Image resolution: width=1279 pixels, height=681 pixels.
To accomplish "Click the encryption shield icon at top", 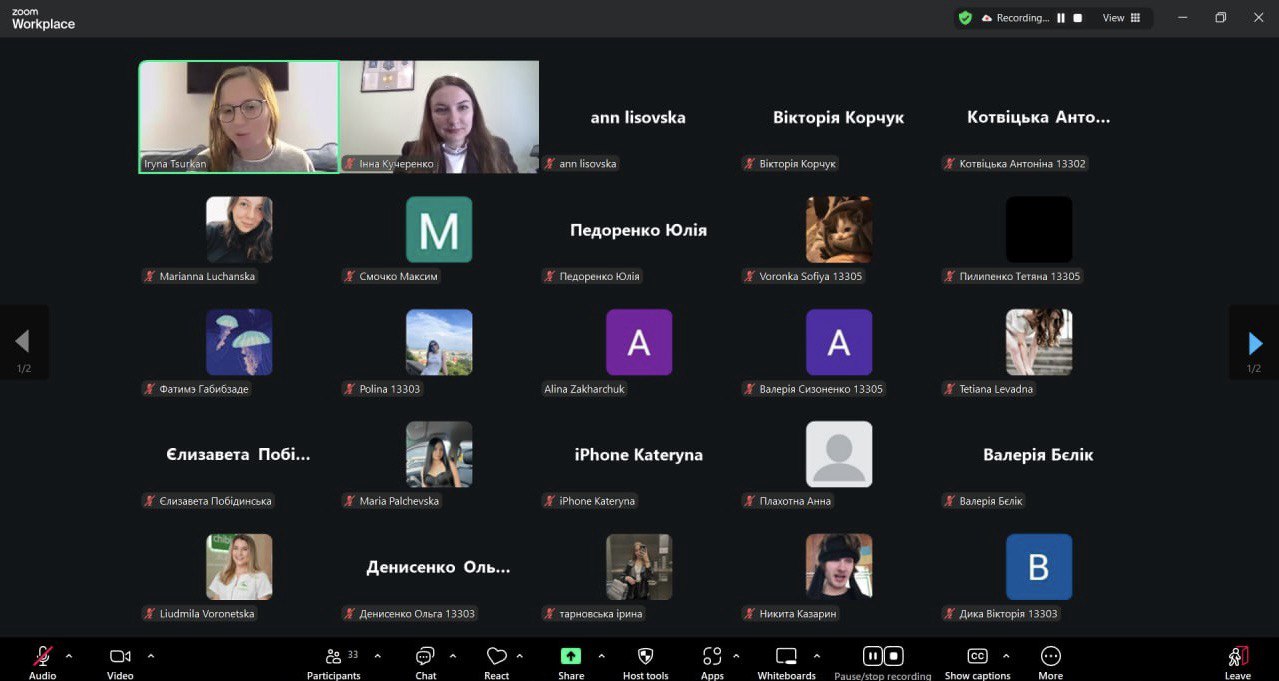I will click(x=965, y=18).
